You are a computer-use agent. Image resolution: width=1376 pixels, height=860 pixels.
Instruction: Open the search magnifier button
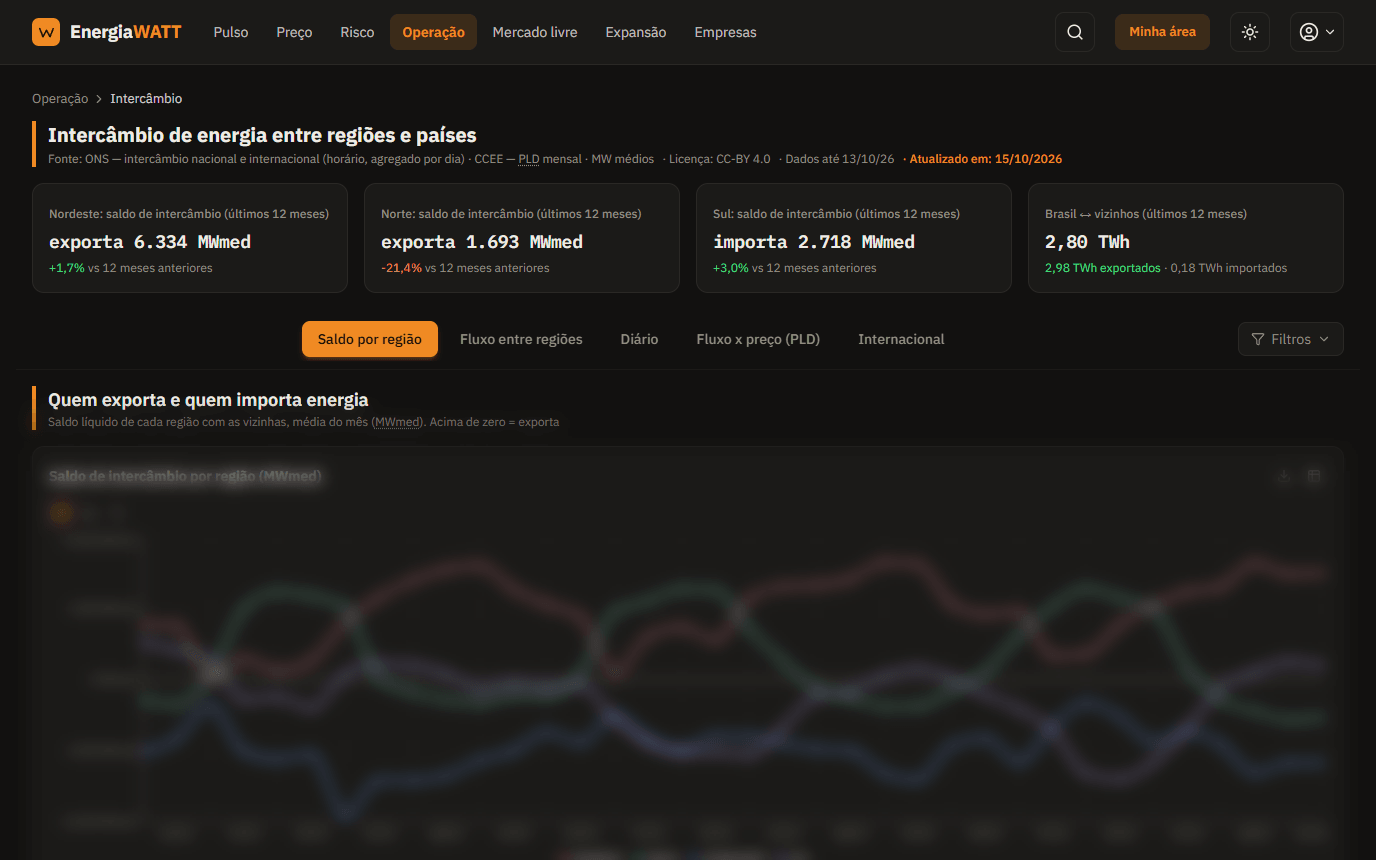coord(1075,32)
